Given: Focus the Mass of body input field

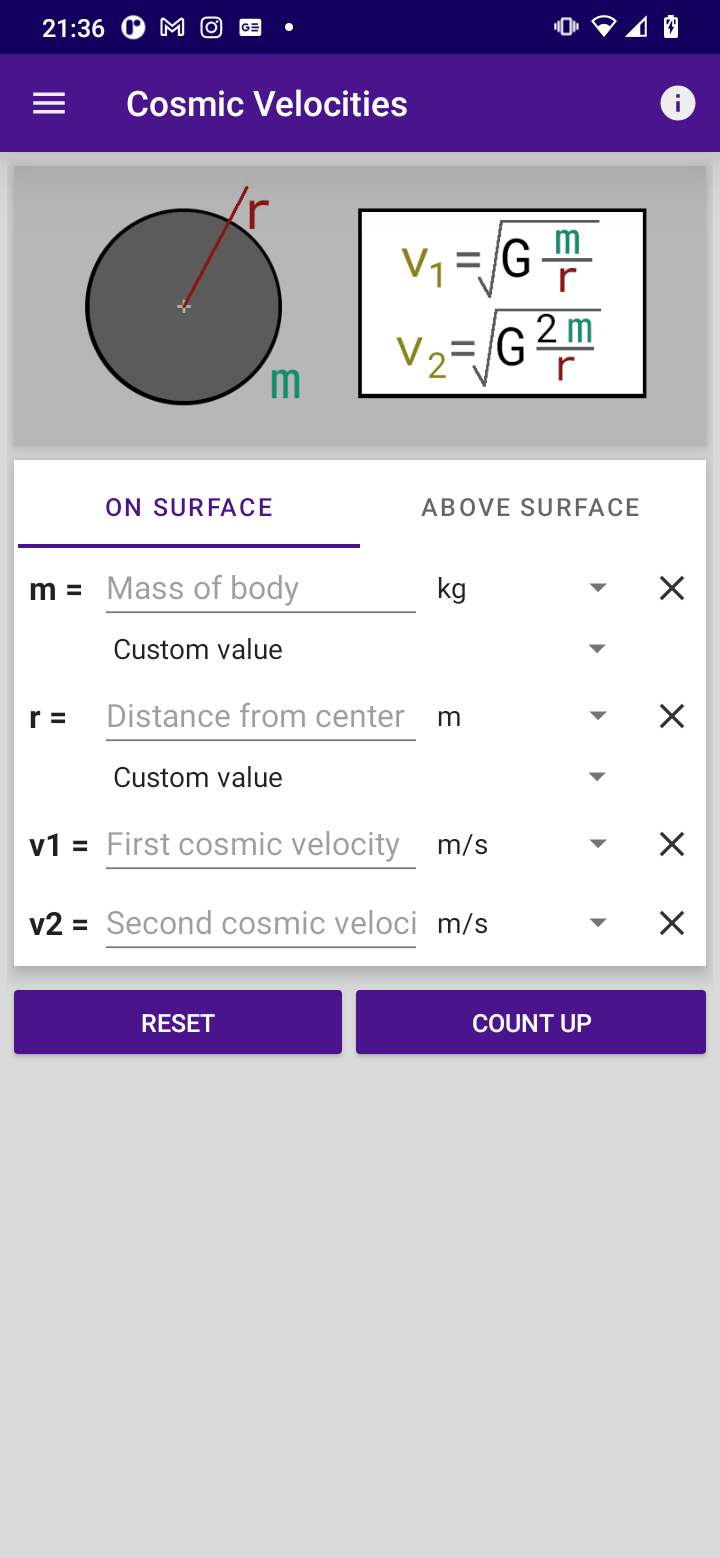Looking at the screenshot, I should tap(261, 588).
